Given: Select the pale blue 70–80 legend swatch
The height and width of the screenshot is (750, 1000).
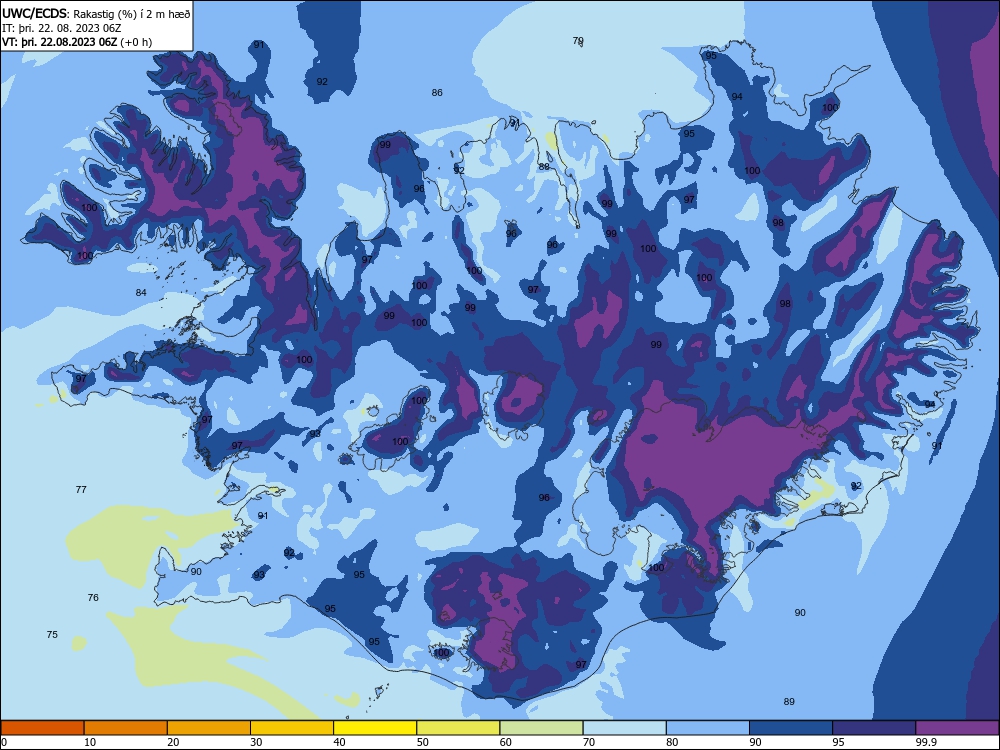Looking at the screenshot, I should 625,728.
